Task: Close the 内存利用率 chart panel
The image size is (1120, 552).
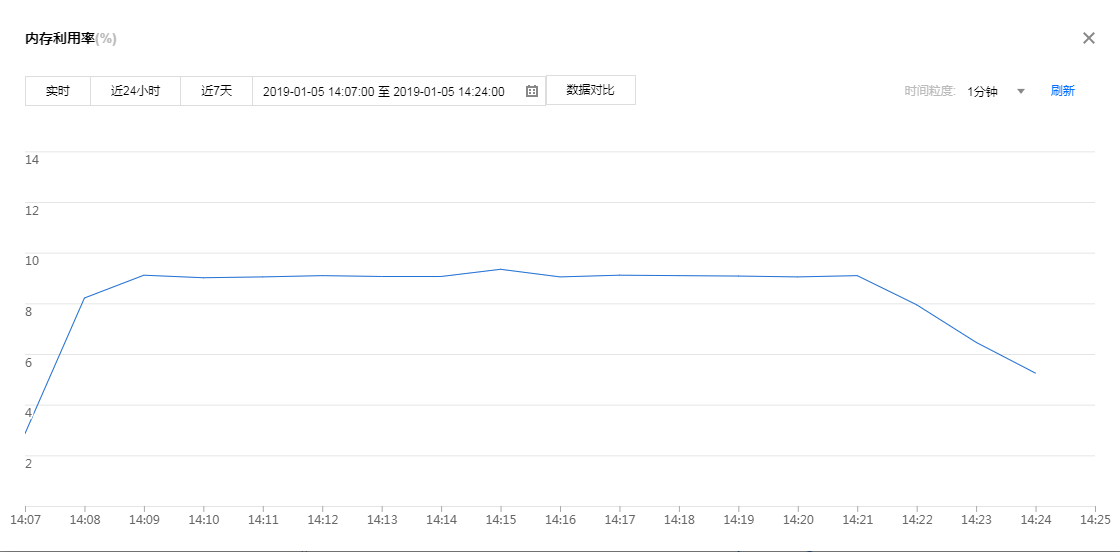Action: pyautogui.click(x=1089, y=38)
